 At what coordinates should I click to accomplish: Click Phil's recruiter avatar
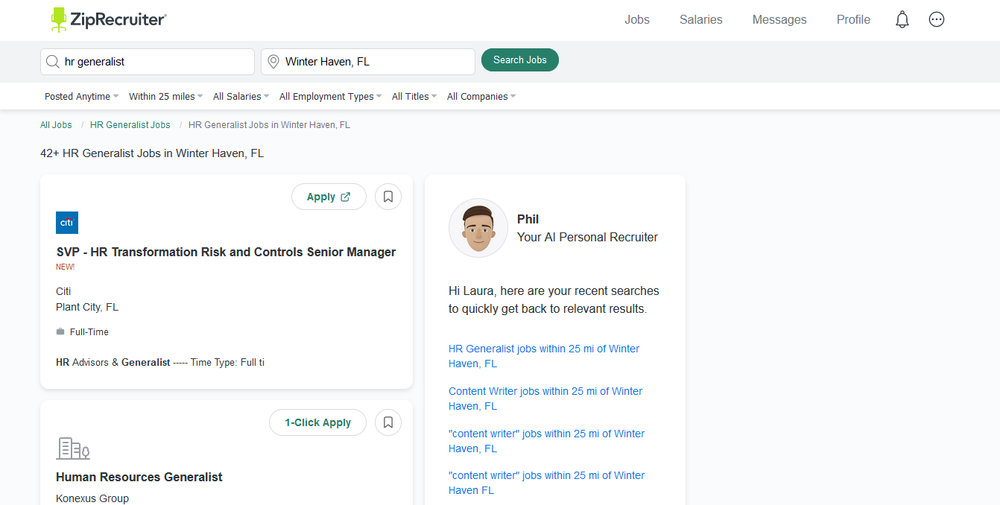[x=478, y=228]
